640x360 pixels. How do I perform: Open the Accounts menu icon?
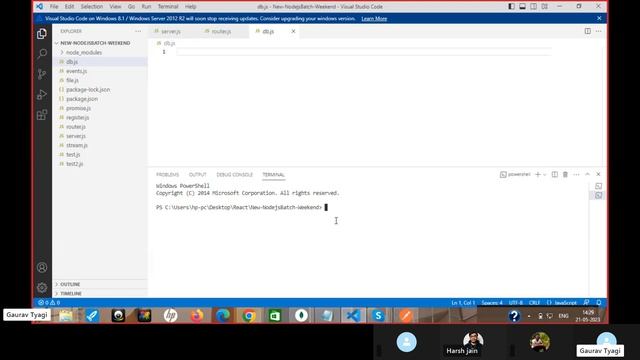42,267
